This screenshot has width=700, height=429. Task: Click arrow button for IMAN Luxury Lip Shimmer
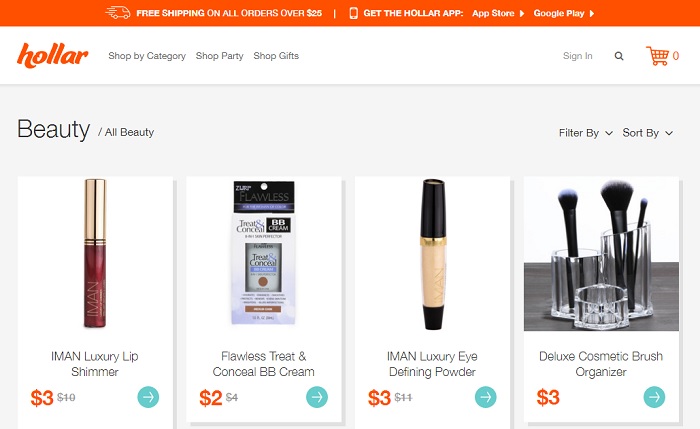tap(148, 397)
